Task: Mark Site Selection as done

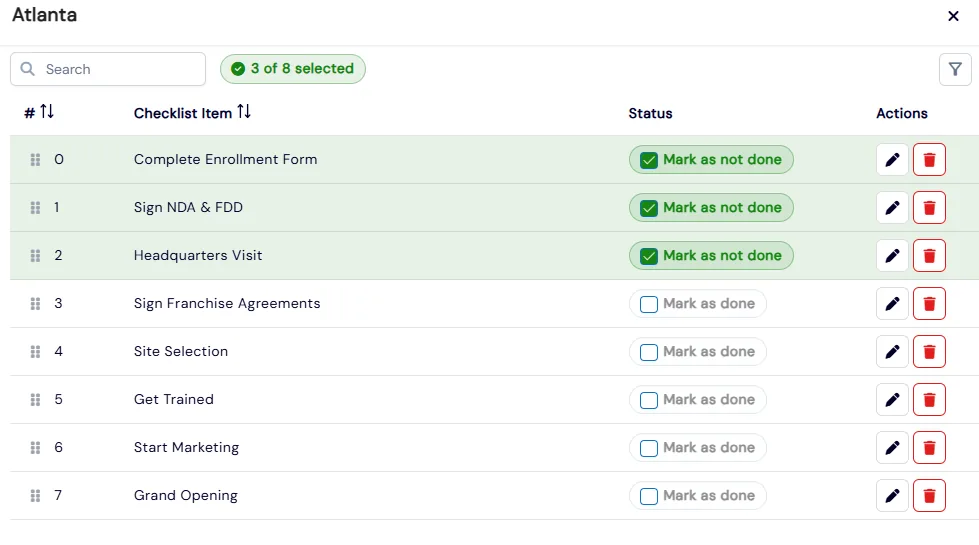Action: click(697, 352)
